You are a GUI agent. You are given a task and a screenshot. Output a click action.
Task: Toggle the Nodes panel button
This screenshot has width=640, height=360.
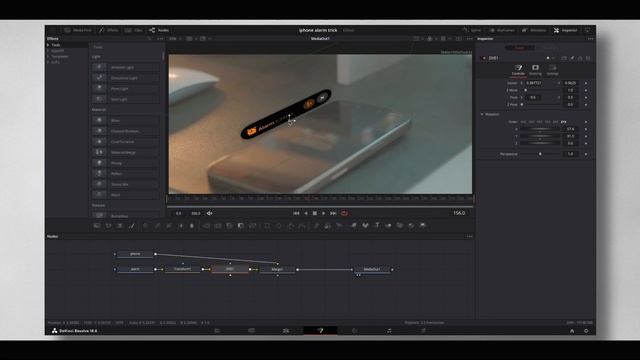(159, 30)
